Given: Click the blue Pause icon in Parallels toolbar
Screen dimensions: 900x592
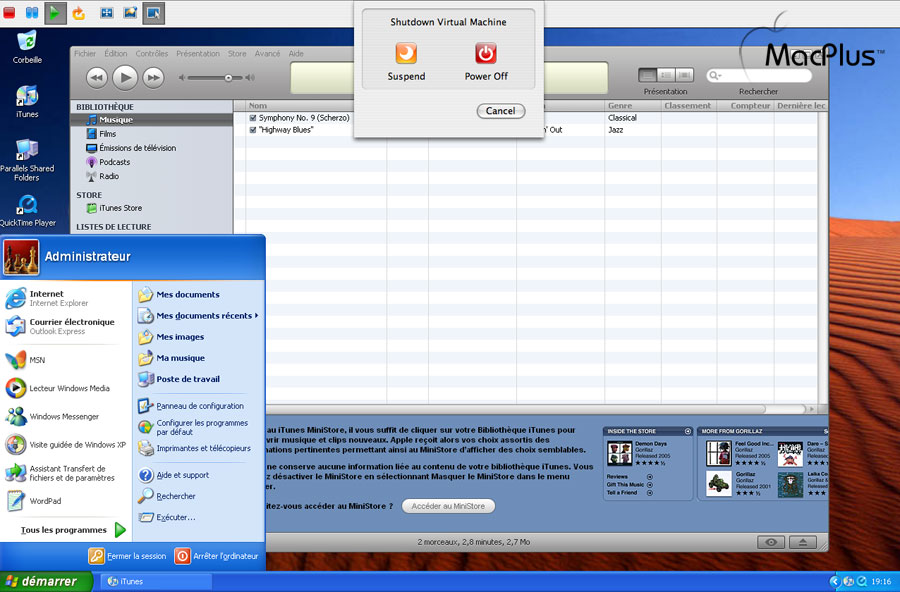Looking at the screenshot, I should (x=32, y=13).
